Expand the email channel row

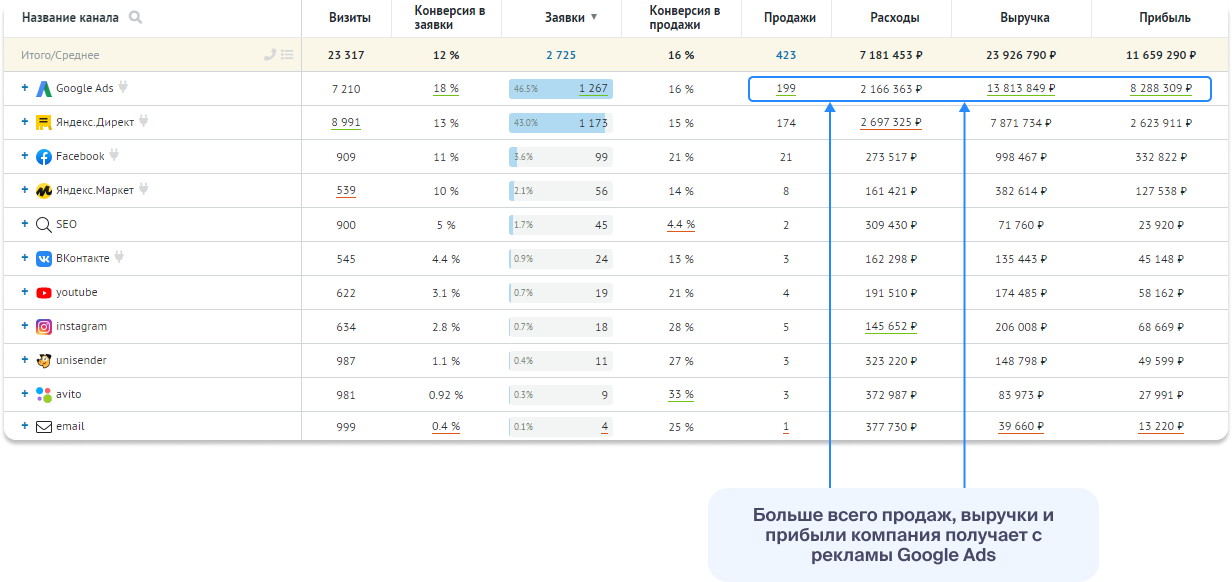coord(25,426)
